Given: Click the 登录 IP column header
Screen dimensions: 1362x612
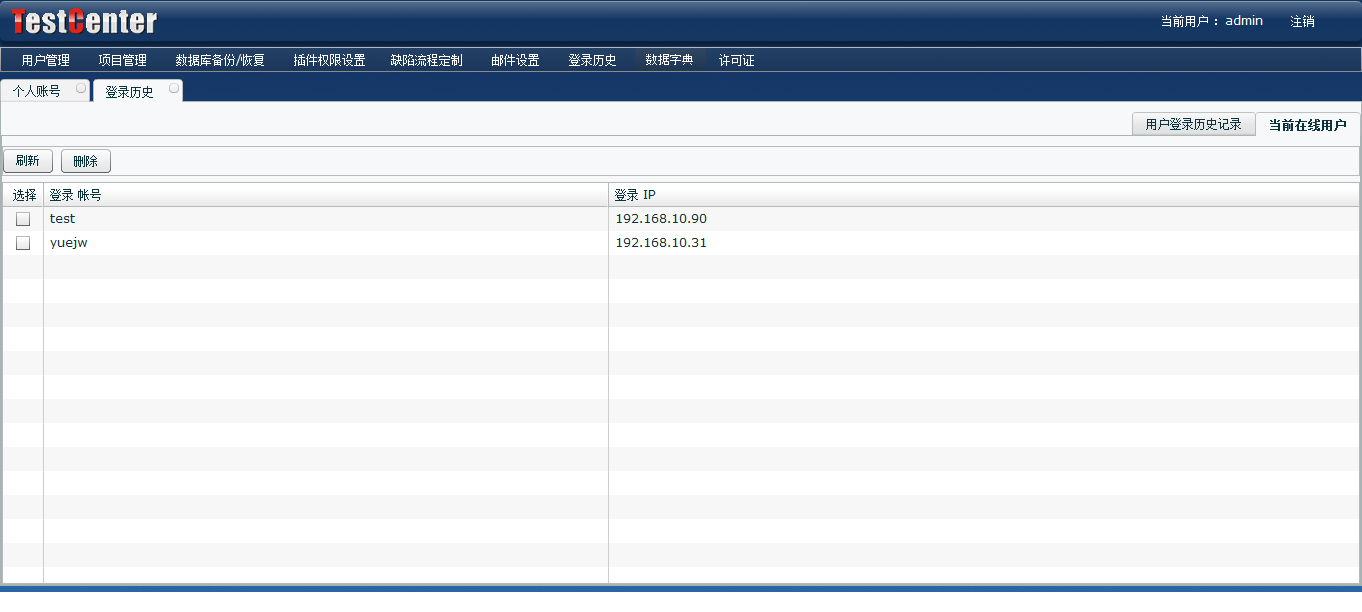Looking at the screenshot, I should click(x=635, y=195).
